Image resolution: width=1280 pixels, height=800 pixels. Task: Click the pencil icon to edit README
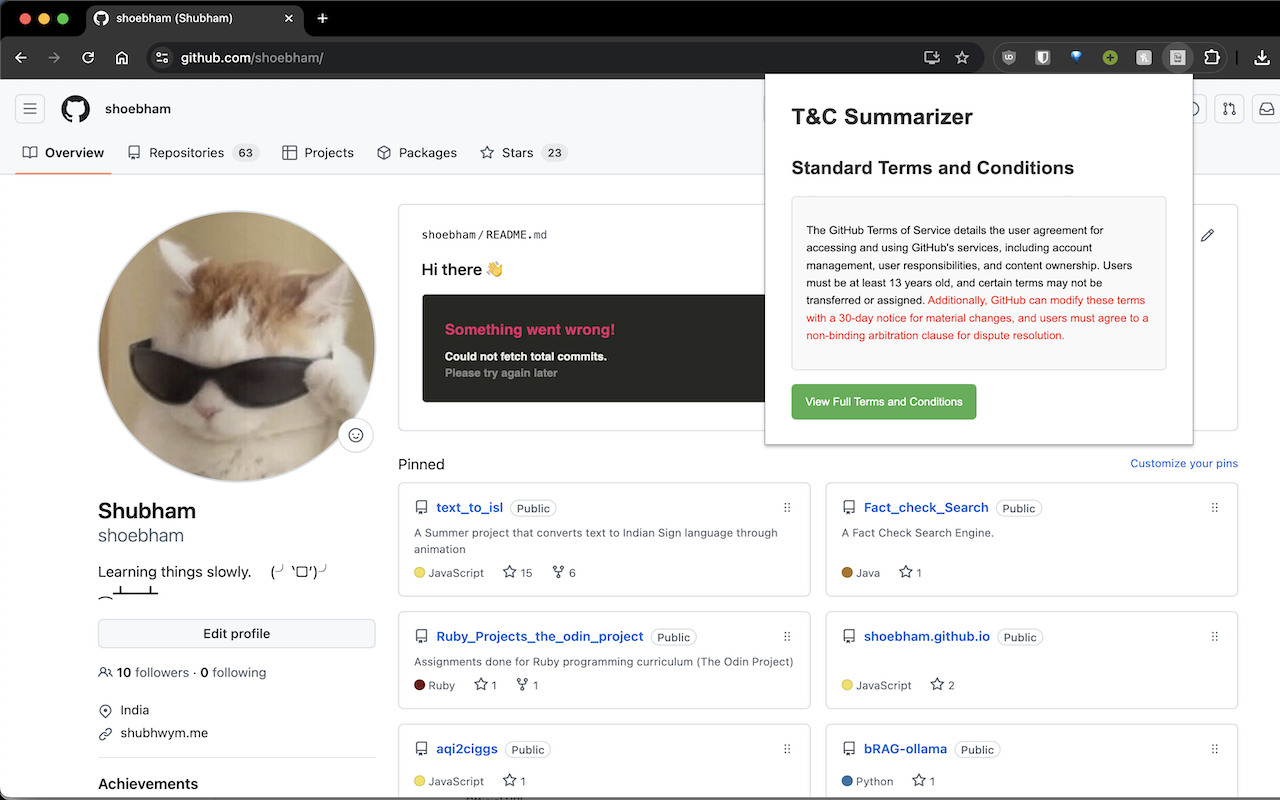coord(1207,235)
